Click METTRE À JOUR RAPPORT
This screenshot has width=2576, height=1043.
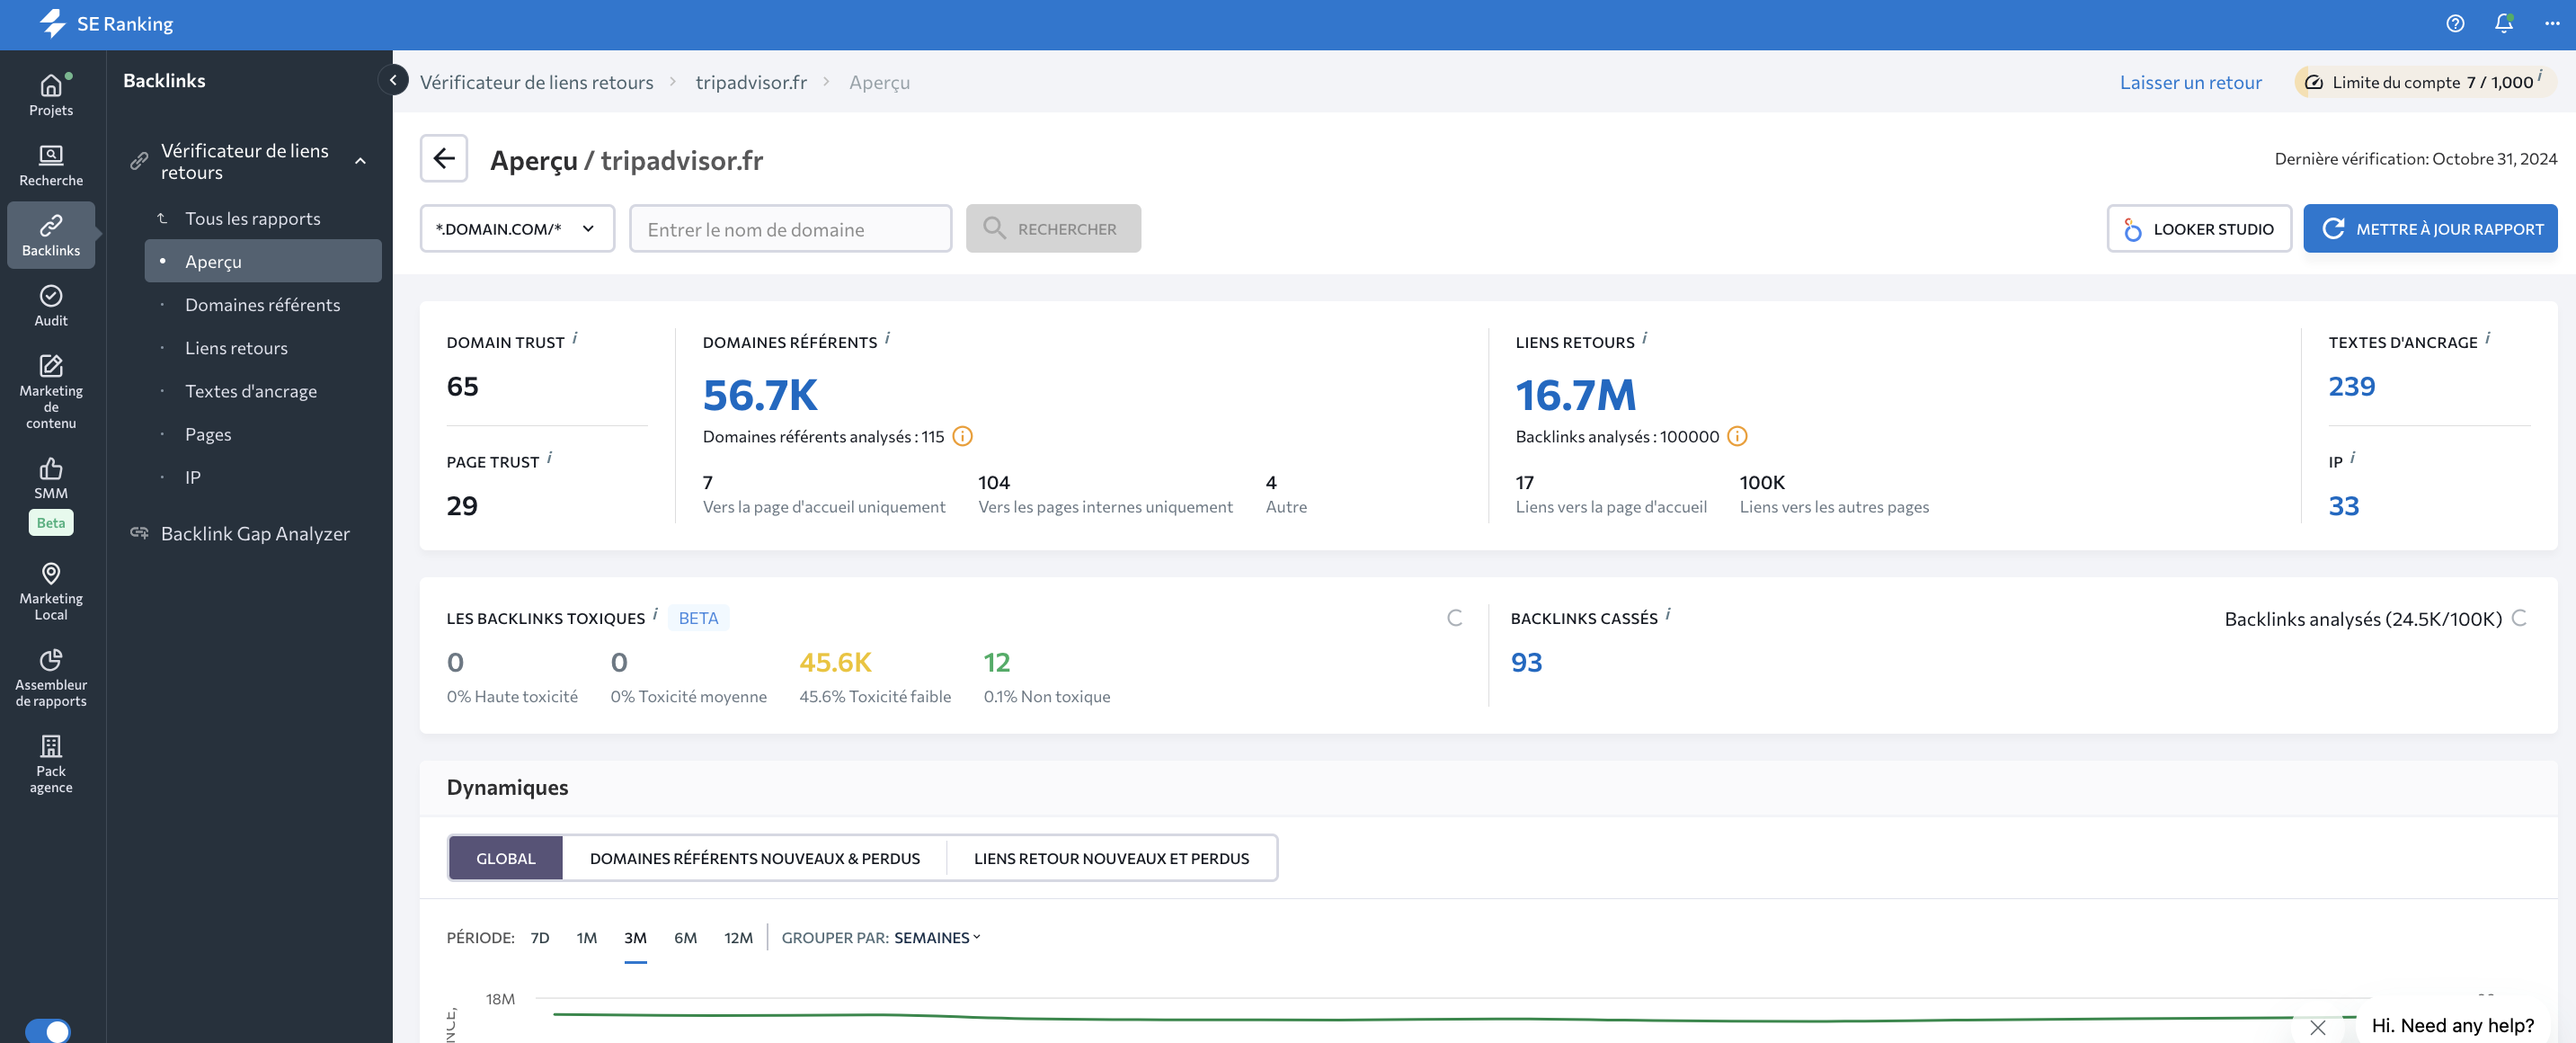(2430, 229)
